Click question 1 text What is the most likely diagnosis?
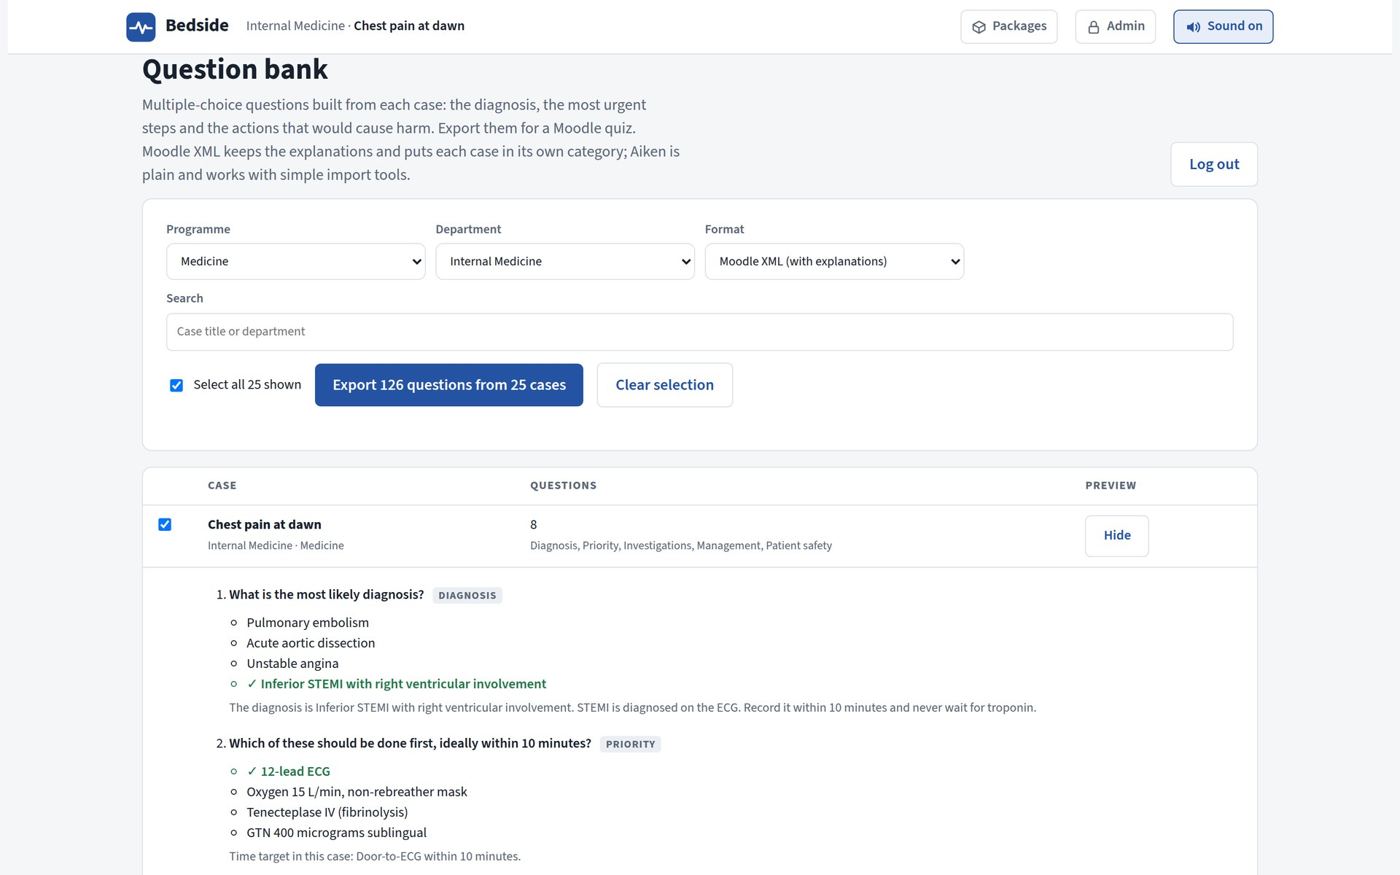Image resolution: width=1400 pixels, height=875 pixels. pos(327,594)
